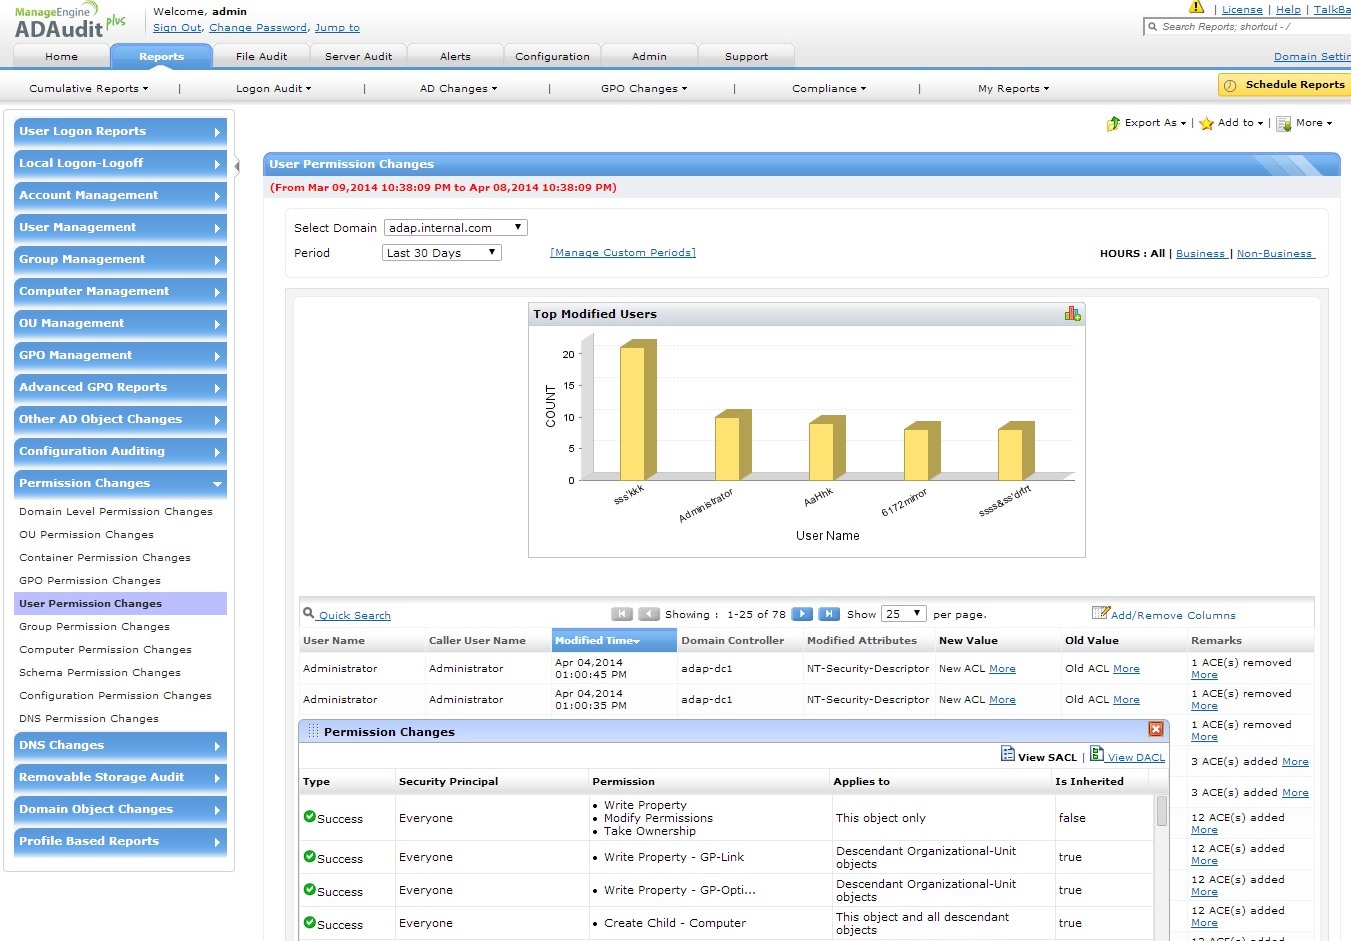Click the Schedule Reports button
Image resolution: width=1351 pixels, height=941 pixels.
(x=1284, y=85)
